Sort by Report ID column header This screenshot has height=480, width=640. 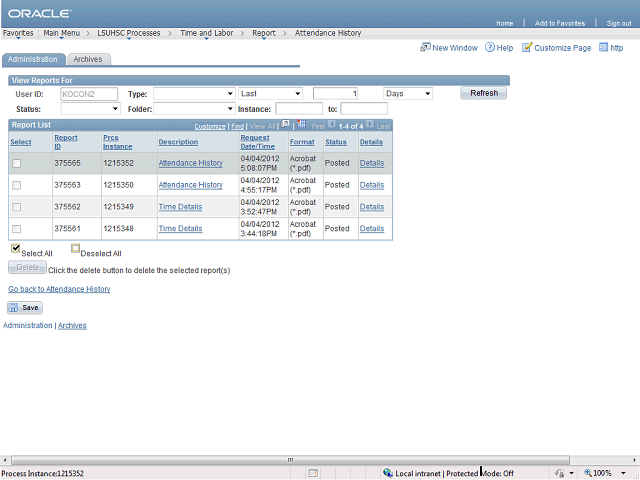66,142
